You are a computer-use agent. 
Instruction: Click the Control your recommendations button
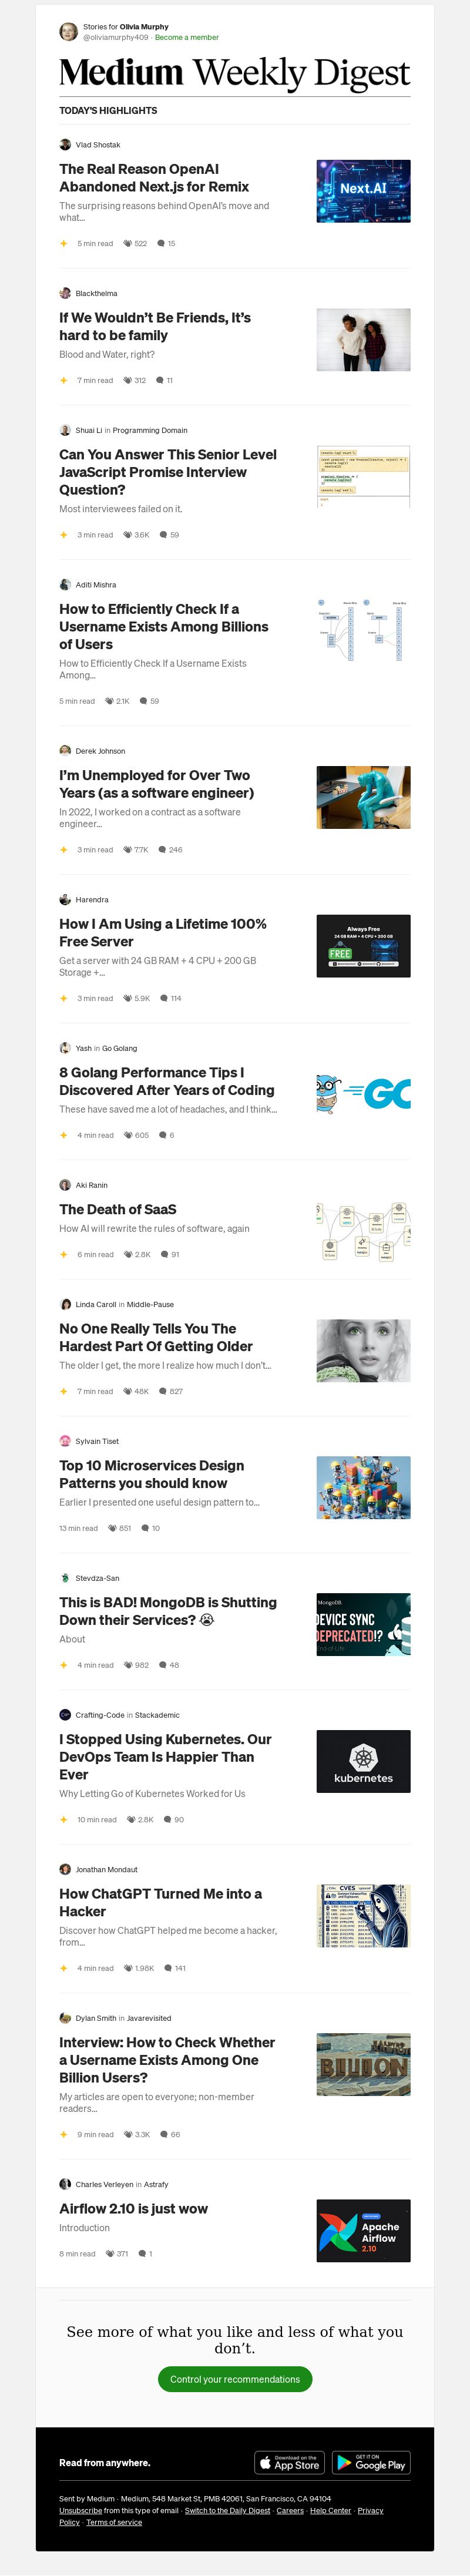pos(235,2379)
